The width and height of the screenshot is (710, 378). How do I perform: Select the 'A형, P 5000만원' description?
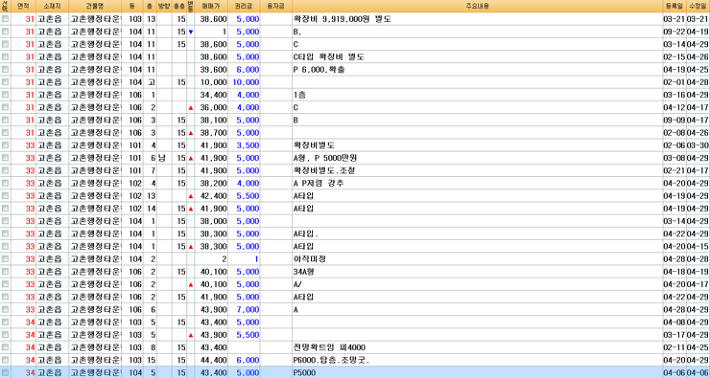tap(477, 158)
